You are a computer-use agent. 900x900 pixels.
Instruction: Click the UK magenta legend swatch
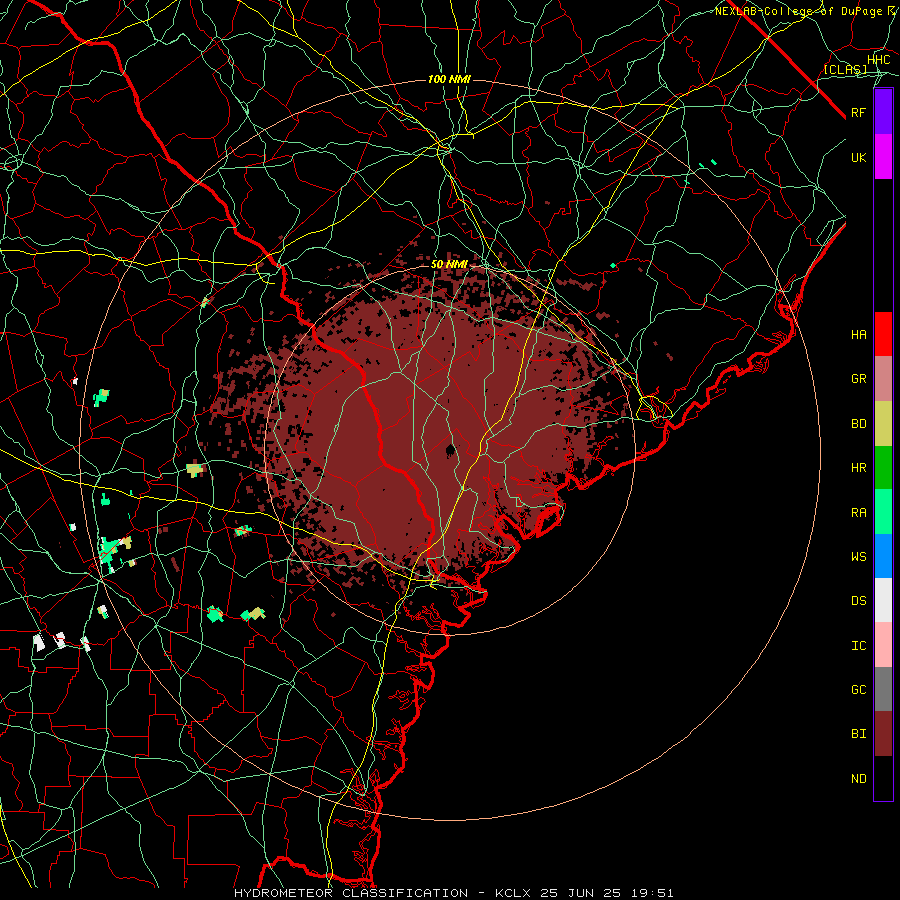click(x=883, y=157)
